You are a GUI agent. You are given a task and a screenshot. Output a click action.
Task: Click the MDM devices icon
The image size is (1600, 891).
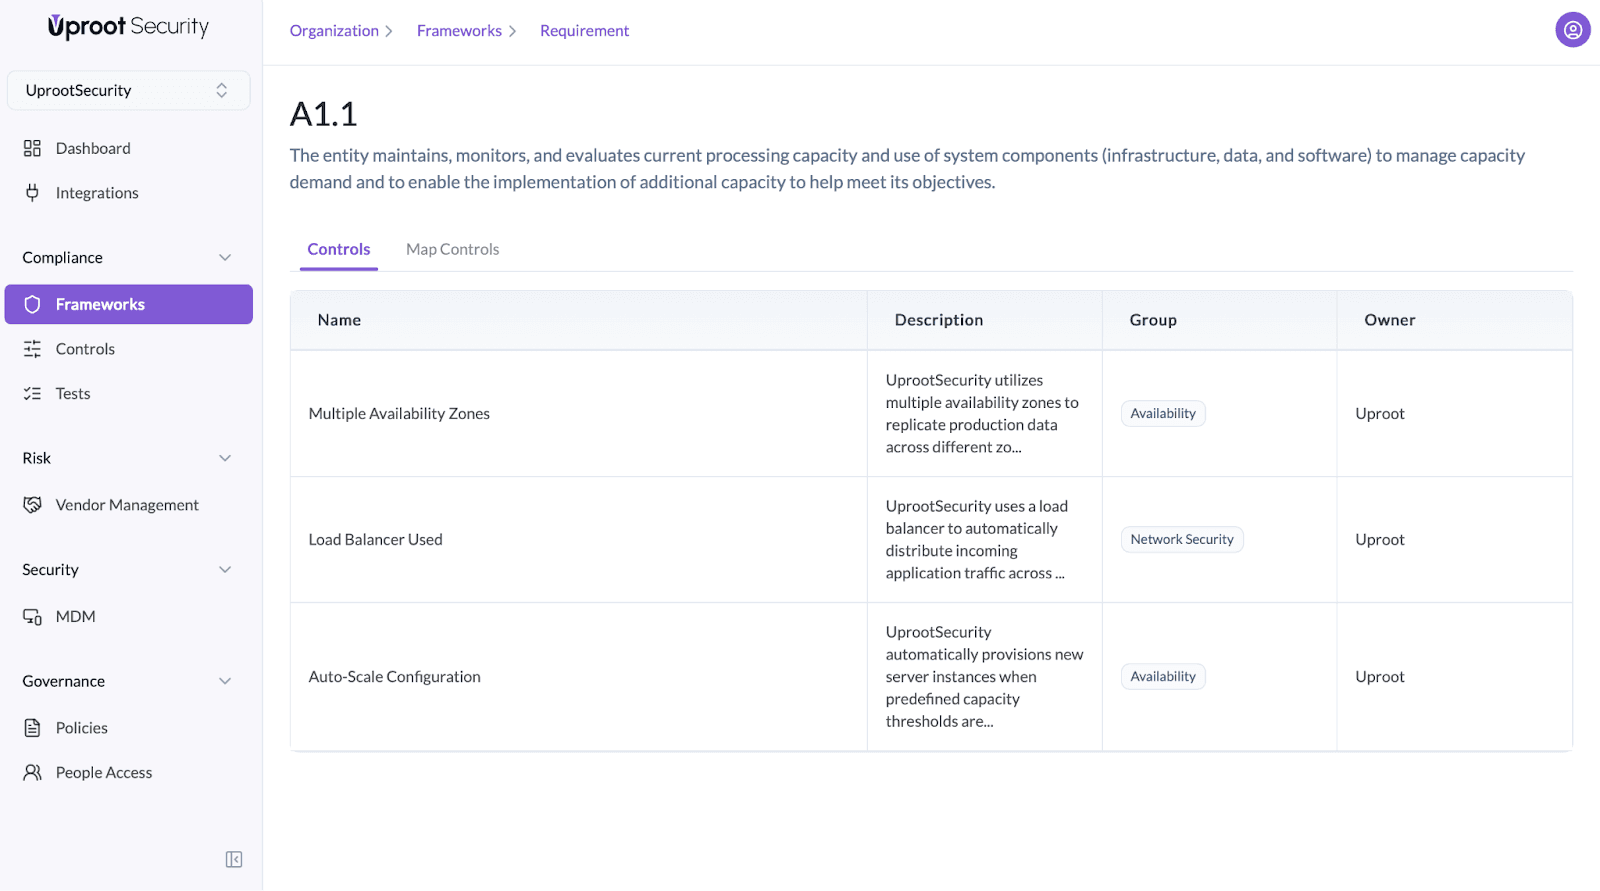click(x=32, y=617)
